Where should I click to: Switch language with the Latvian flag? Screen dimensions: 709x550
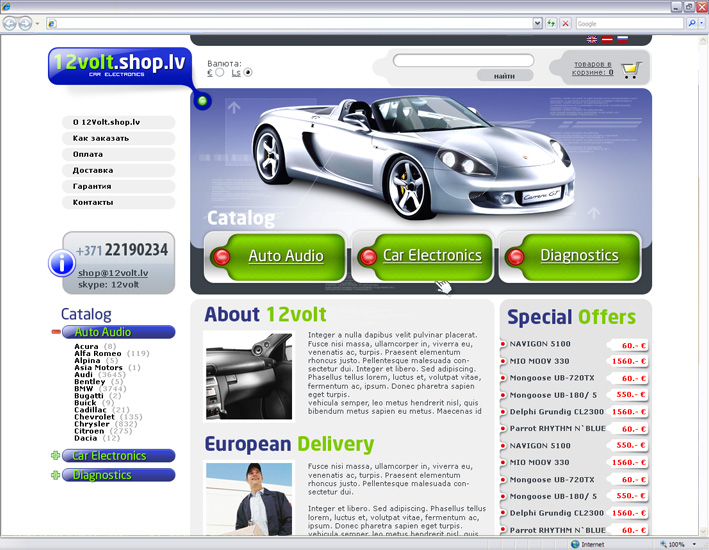click(x=607, y=39)
